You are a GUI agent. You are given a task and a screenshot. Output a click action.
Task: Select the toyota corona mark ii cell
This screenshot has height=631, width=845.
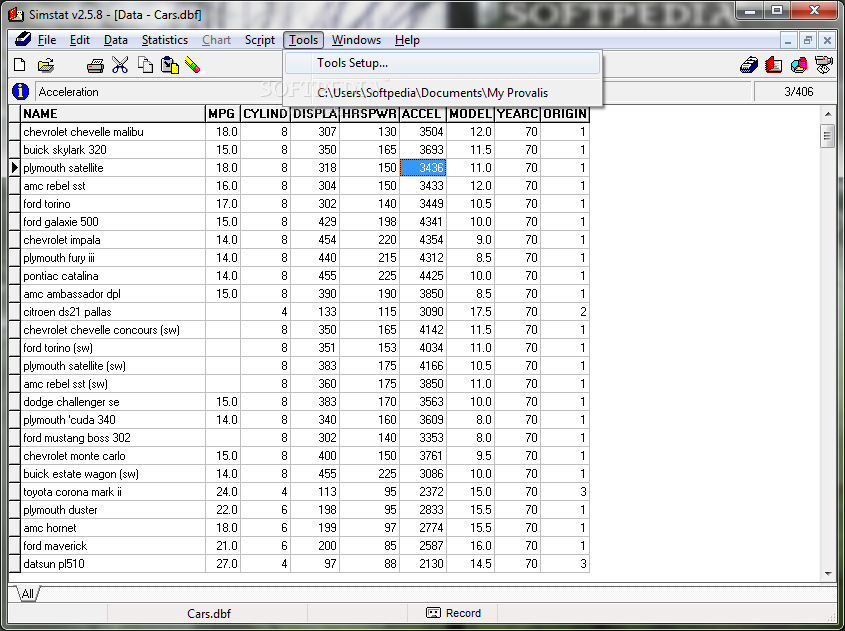(x=113, y=491)
